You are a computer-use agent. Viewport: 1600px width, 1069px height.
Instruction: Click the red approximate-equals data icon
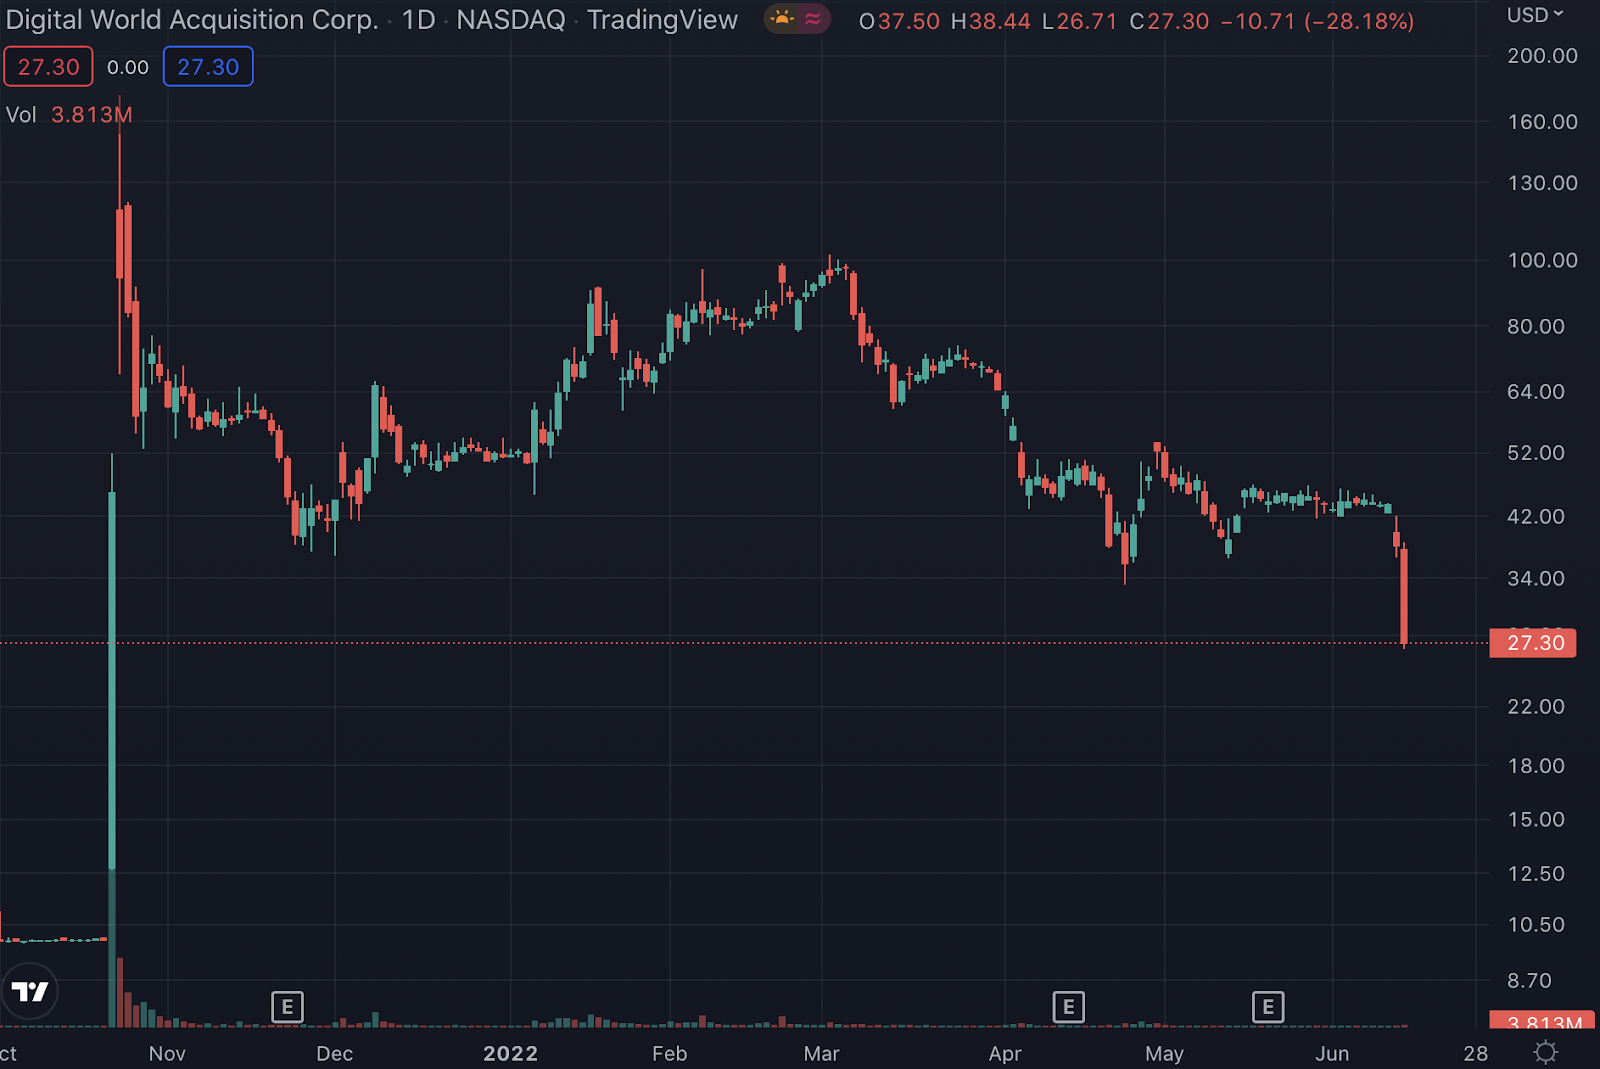point(813,19)
